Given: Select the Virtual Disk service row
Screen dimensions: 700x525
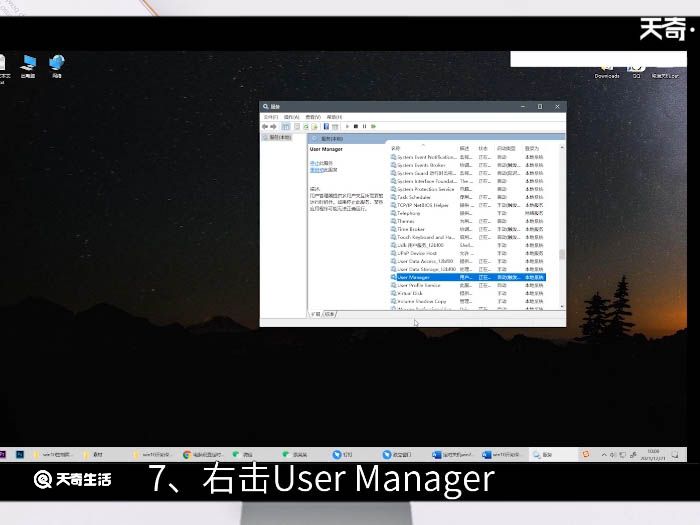Looking at the screenshot, I should pos(467,293).
